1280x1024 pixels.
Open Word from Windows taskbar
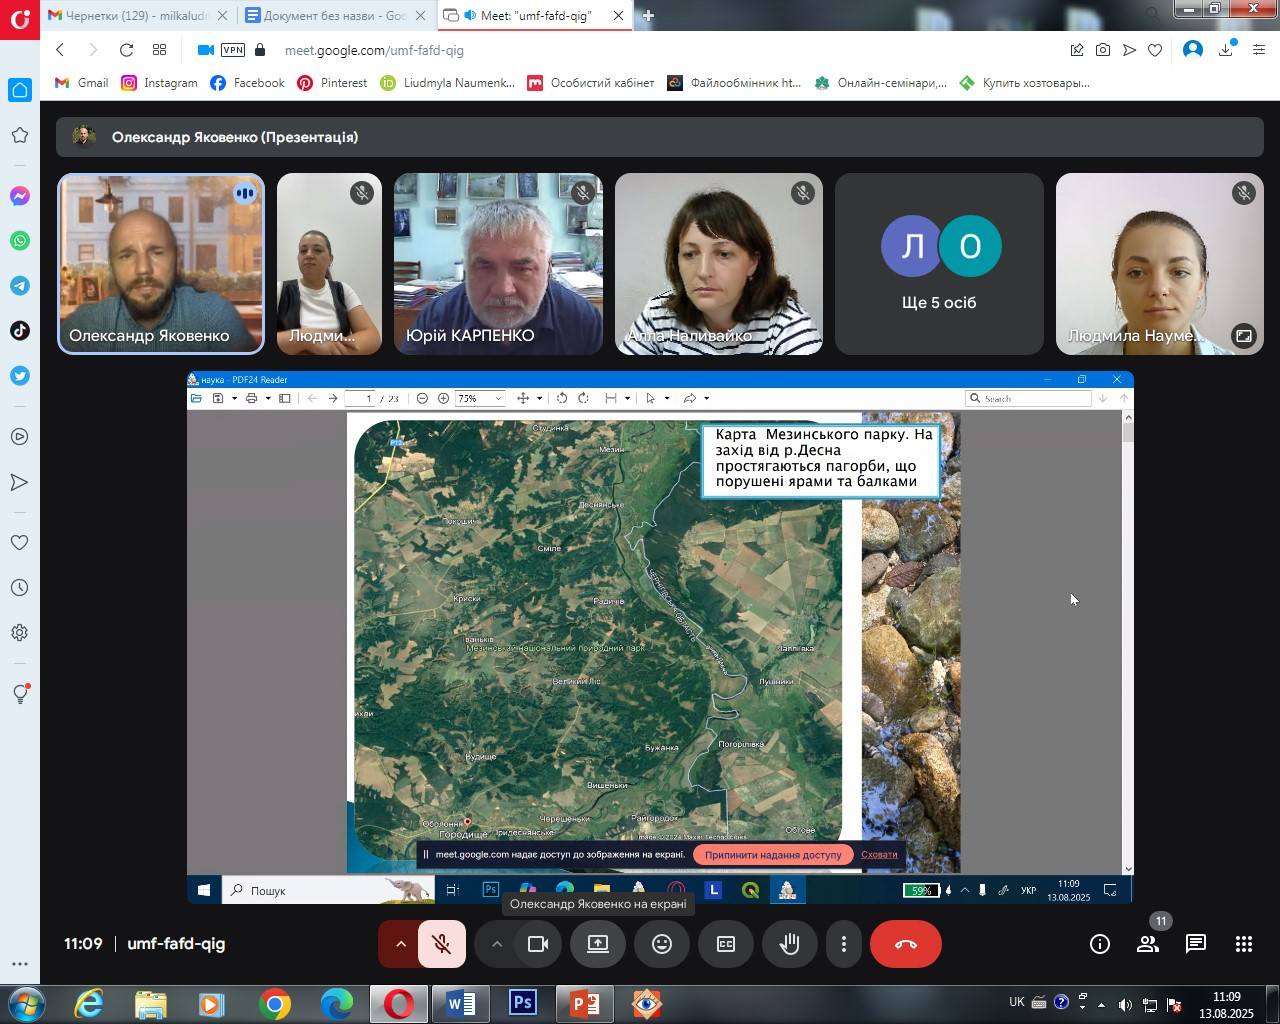[460, 1004]
